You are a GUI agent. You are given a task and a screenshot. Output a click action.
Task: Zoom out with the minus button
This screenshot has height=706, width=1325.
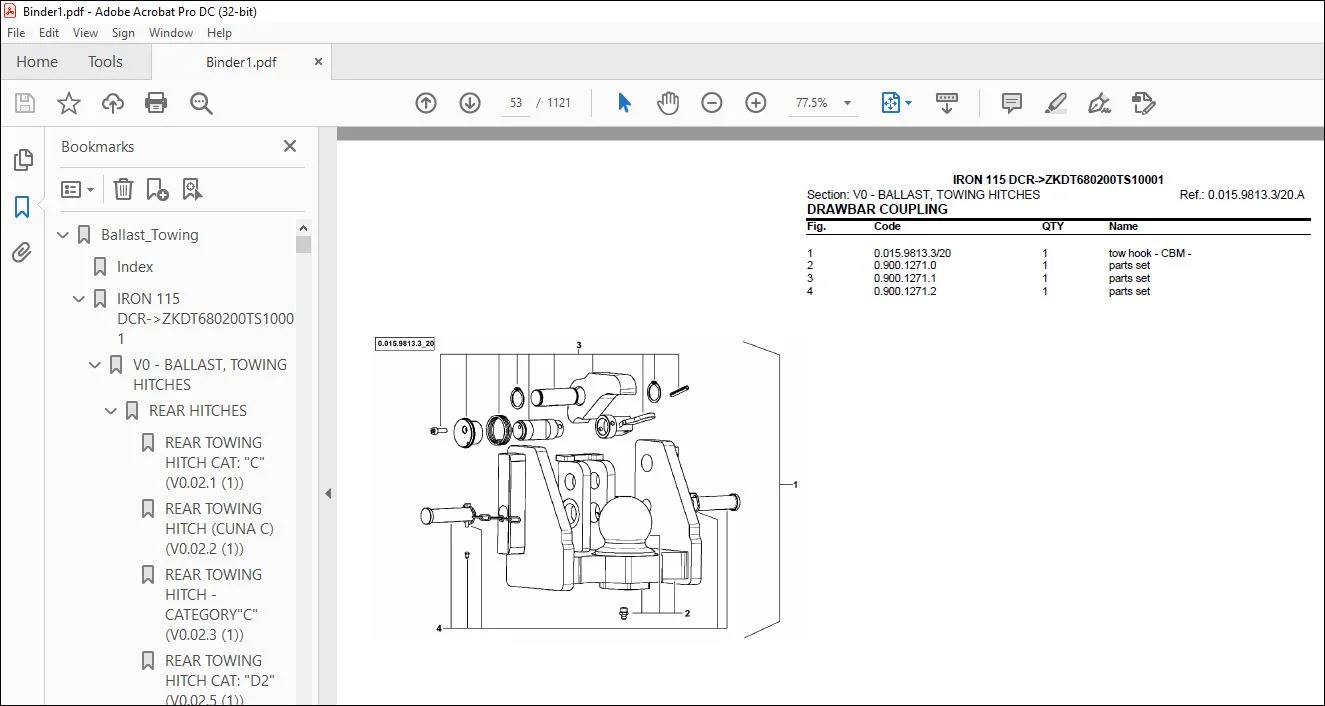(712, 103)
